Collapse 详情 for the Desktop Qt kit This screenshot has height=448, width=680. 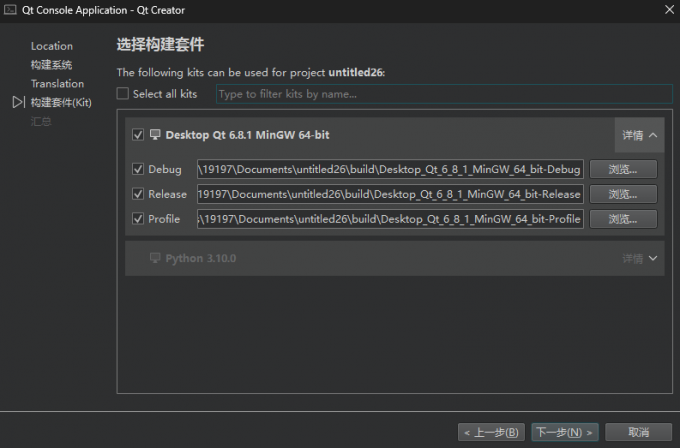[639, 135]
